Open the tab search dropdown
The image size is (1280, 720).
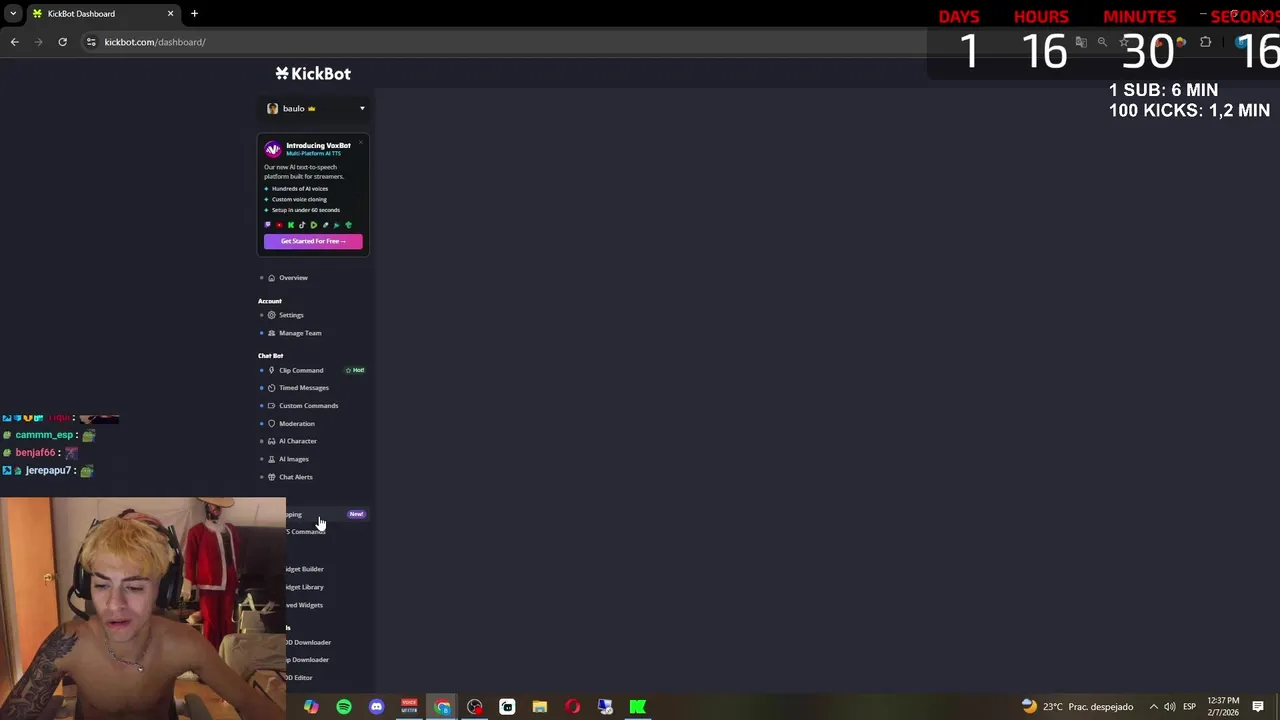13,13
